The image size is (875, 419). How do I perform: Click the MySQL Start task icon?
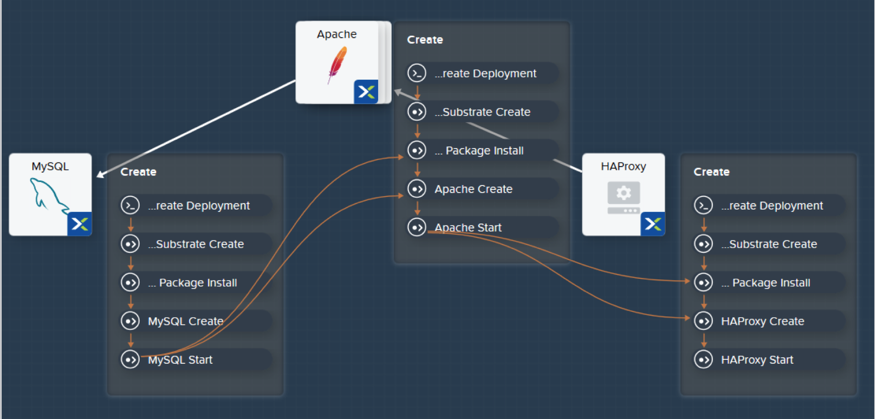130,359
